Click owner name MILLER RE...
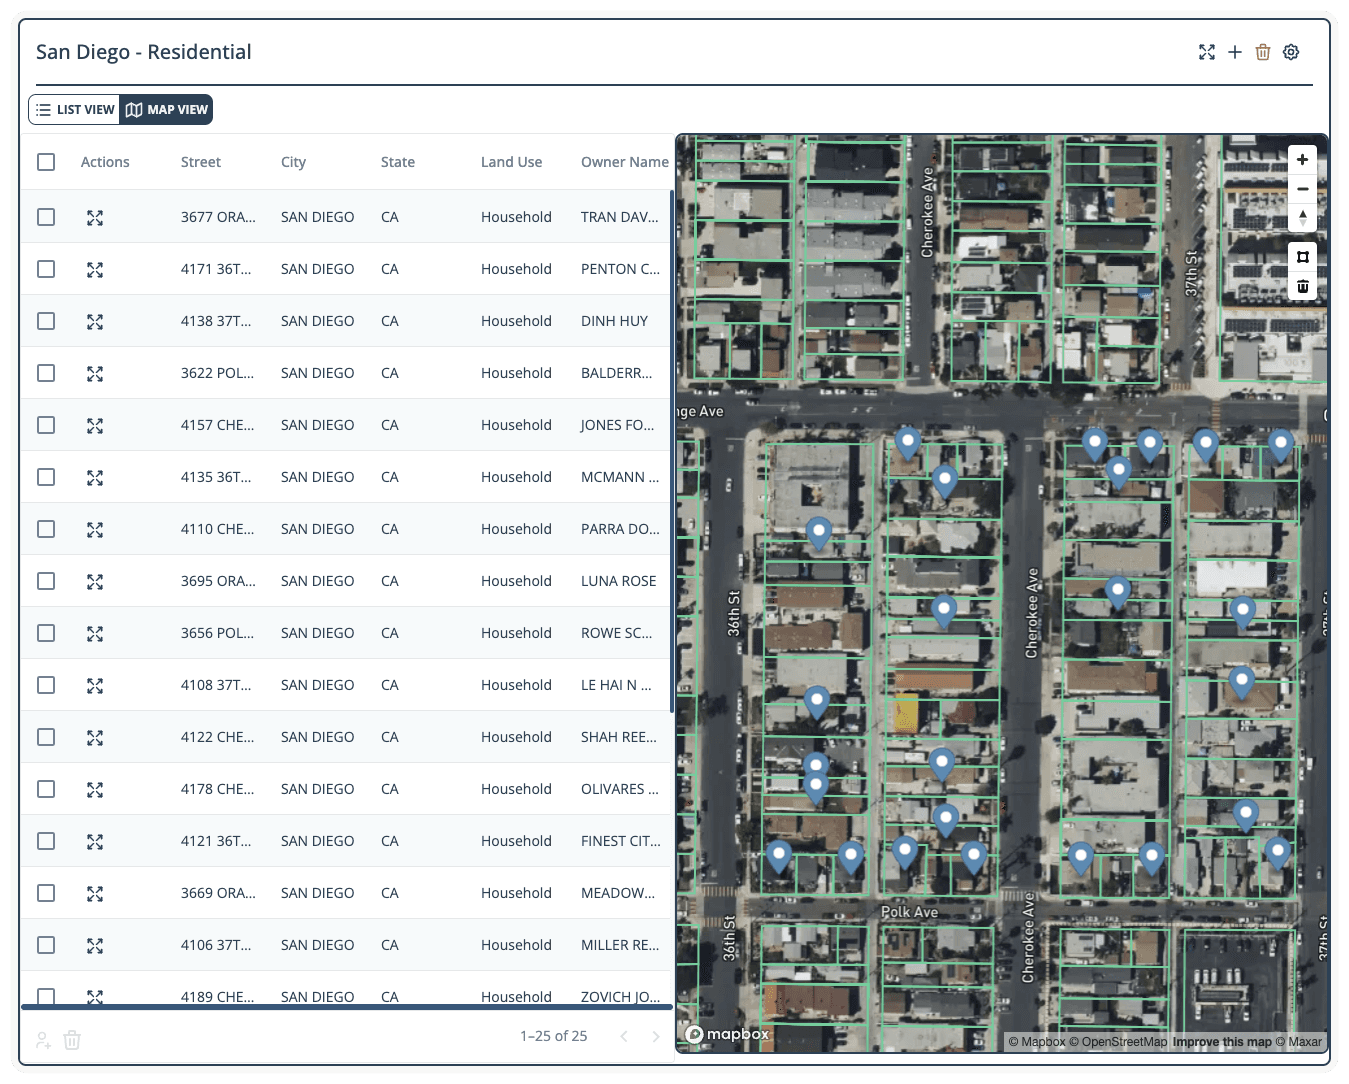The height and width of the screenshot is (1084, 1349). (x=620, y=945)
